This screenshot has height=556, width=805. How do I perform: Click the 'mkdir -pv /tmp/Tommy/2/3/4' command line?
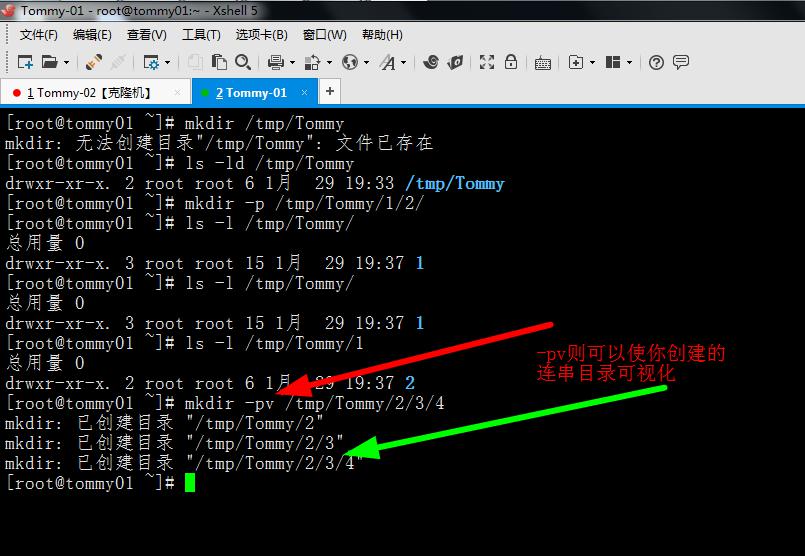pyautogui.click(x=225, y=403)
